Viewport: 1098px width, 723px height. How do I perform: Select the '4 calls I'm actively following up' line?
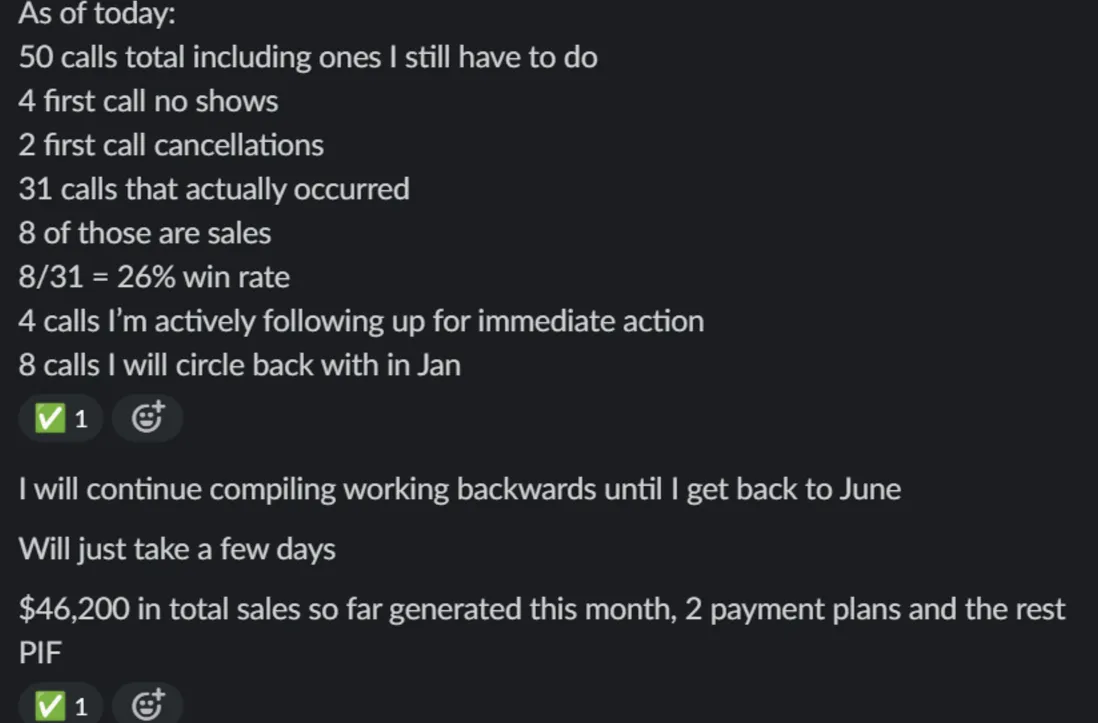point(361,322)
